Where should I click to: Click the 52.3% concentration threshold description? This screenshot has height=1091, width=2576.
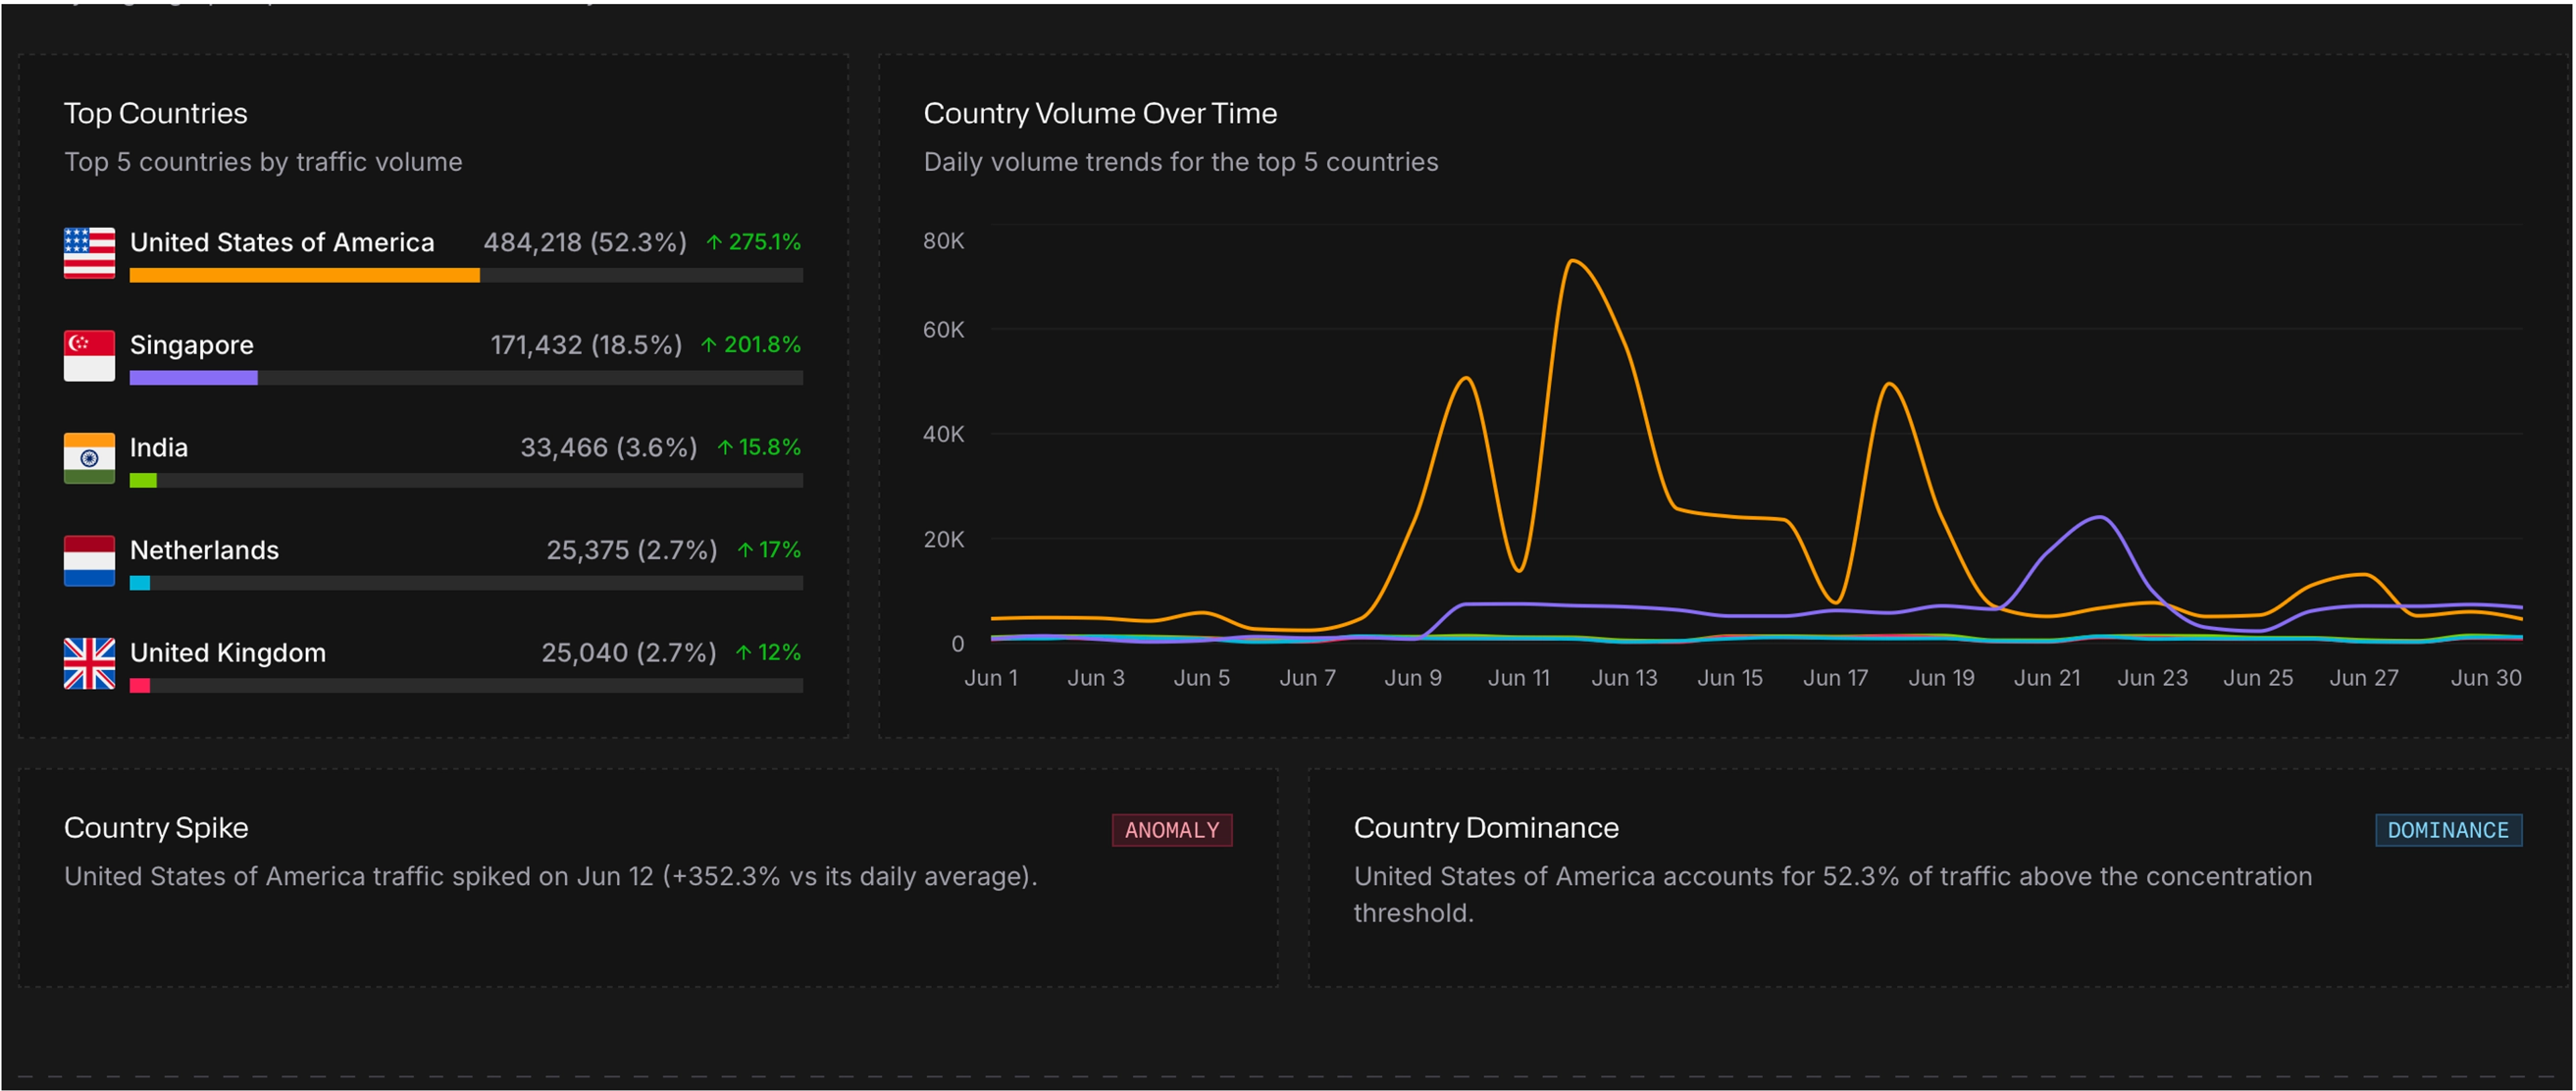[1832, 895]
